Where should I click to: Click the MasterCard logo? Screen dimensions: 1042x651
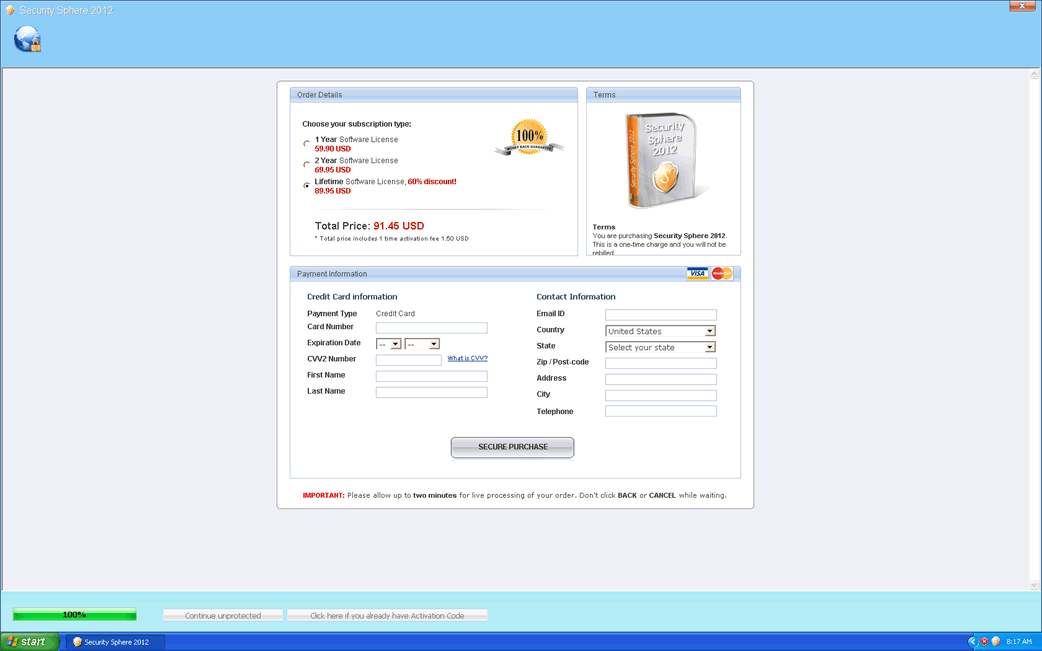point(723,273)
